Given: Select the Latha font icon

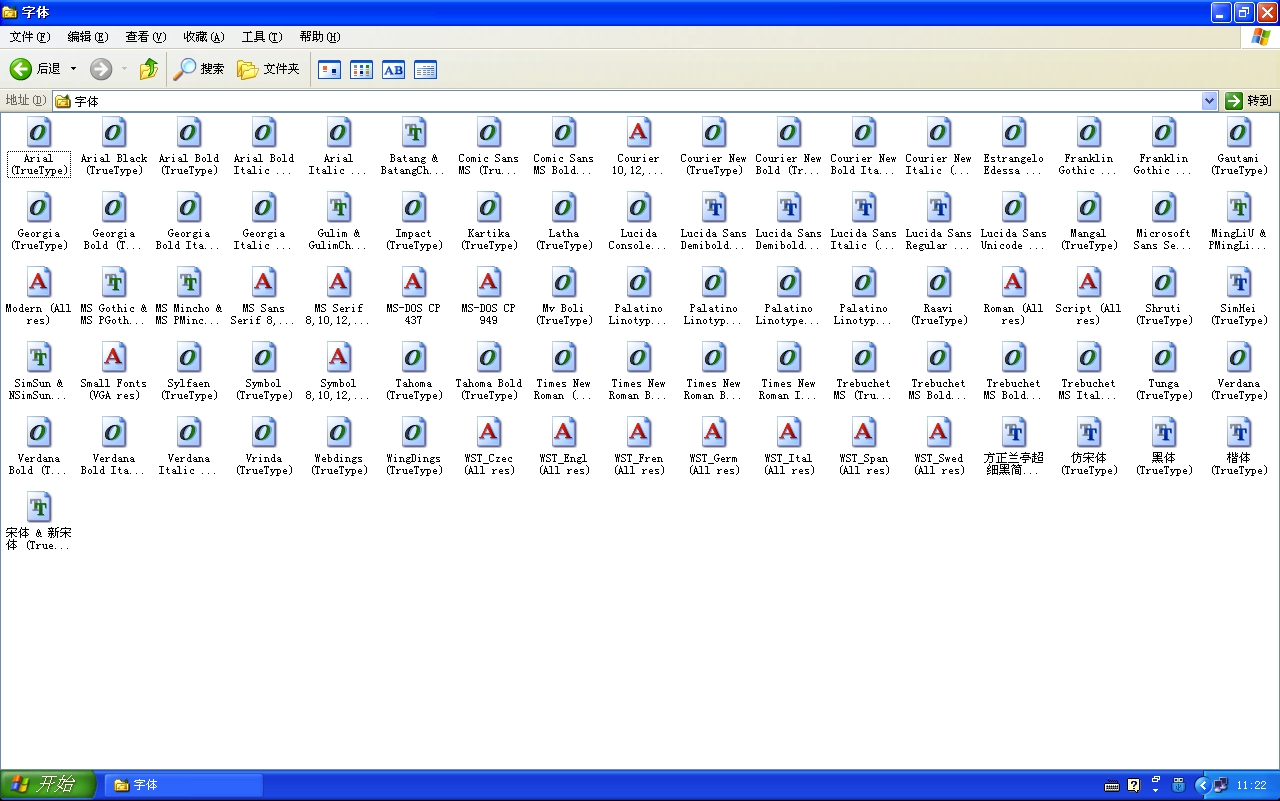Looking at the screenshot, I should [x=564, y=207].
